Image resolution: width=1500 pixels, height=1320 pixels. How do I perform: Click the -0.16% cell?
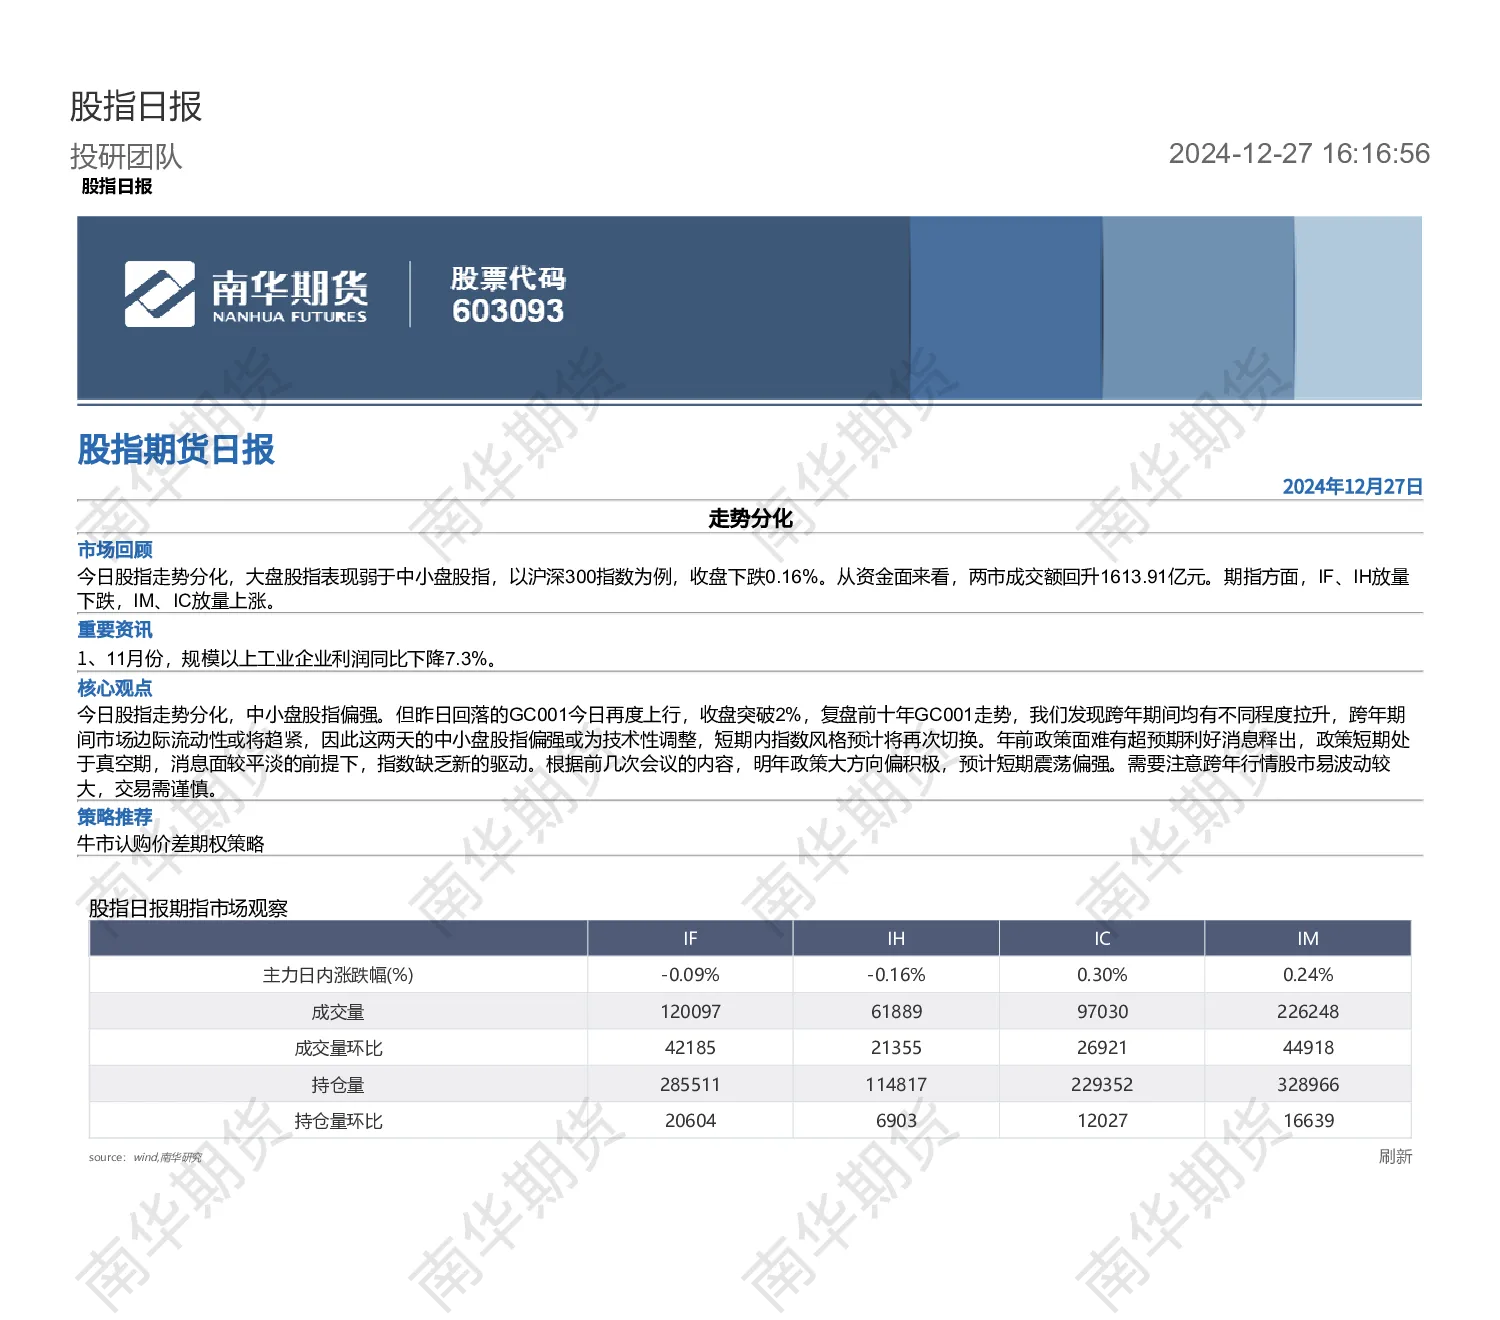click(896, 975)
